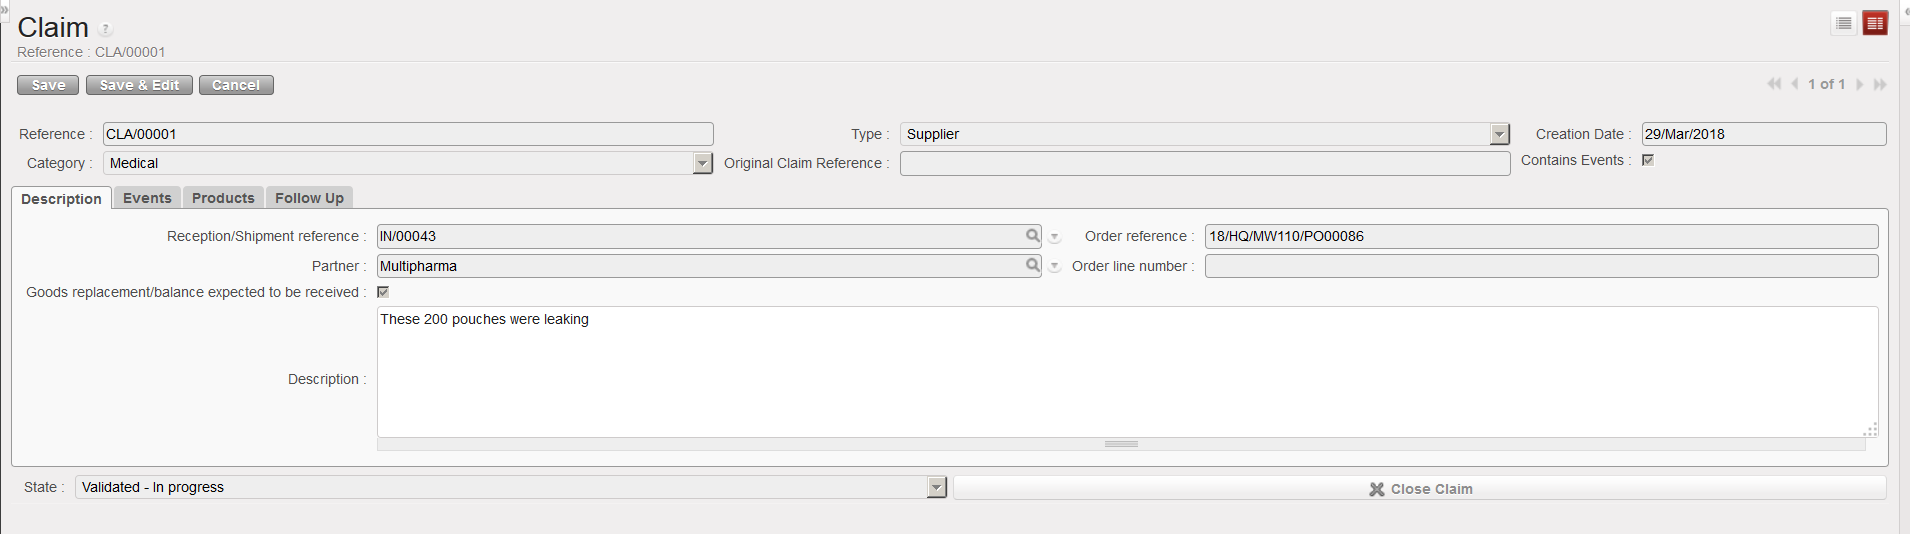Click the '1 of 1' record counter
This screenshot has height=534, width=1910.
pyautogui.click(x=1827, y=84)
